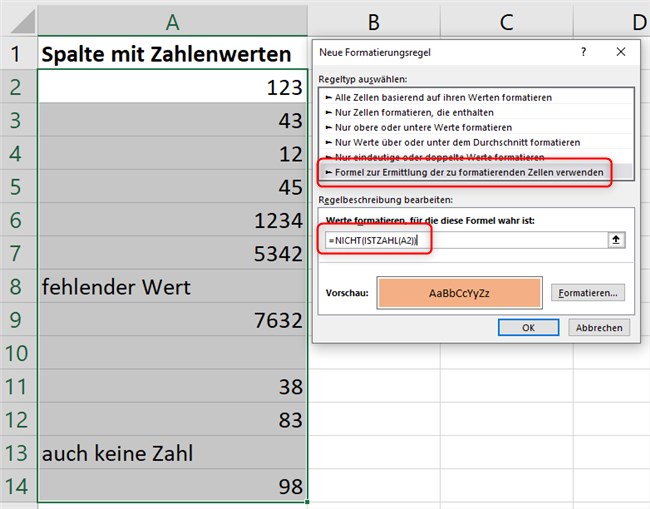Click the formula field containing =NICHT(ISTZAHL(A2))
The height and width of the screenshot is (509, 650).
pyautogui.click(x=466, y=240)
